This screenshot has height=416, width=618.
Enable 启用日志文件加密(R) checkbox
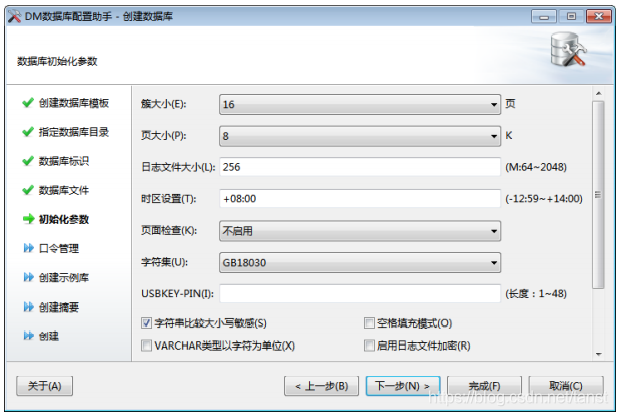pos(369,346)
